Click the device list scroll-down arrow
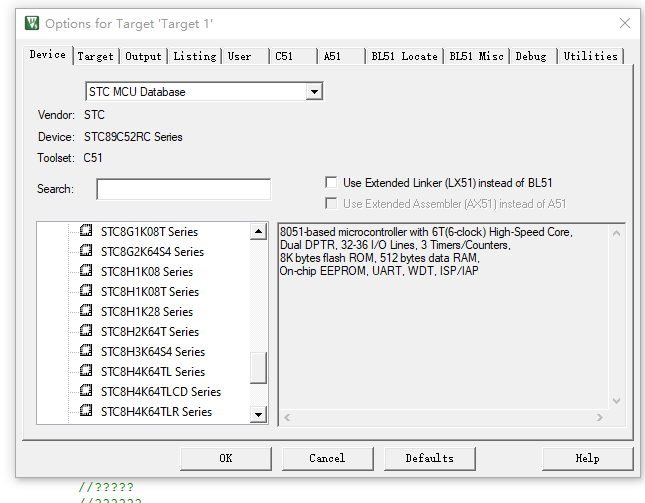 [258, 414]
